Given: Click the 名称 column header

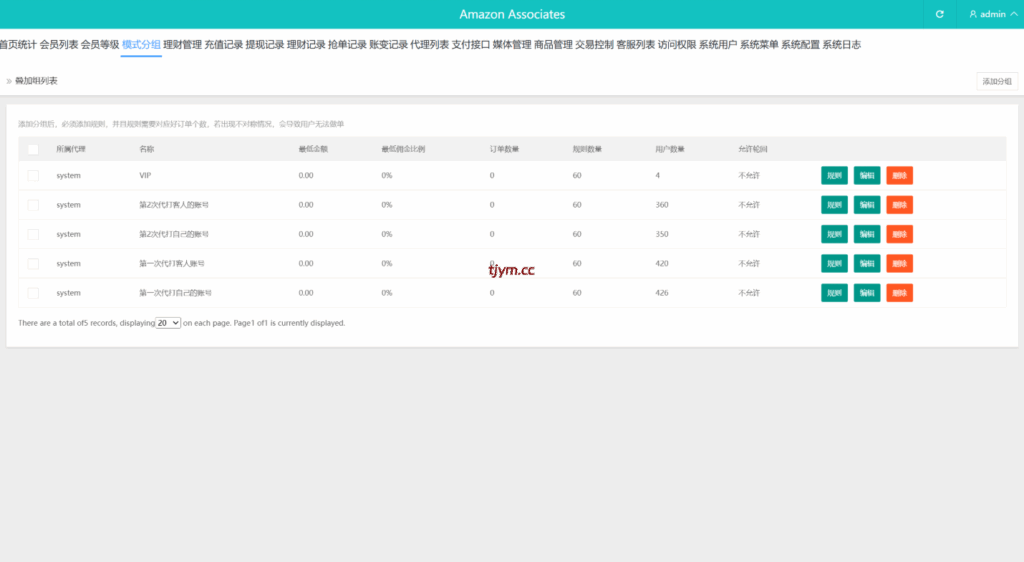Looking at the screenshot, I should pos(147,149).
